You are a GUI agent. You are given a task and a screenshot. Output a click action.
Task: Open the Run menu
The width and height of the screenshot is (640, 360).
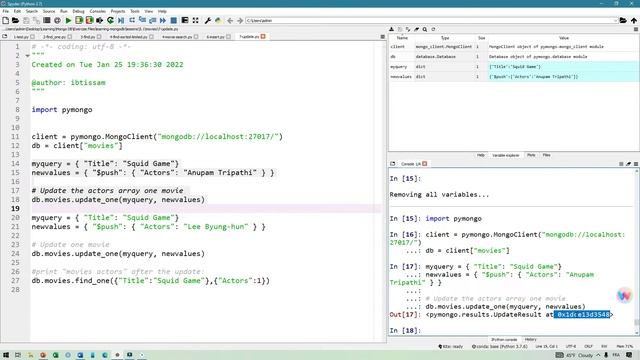[x=64, y=11]
